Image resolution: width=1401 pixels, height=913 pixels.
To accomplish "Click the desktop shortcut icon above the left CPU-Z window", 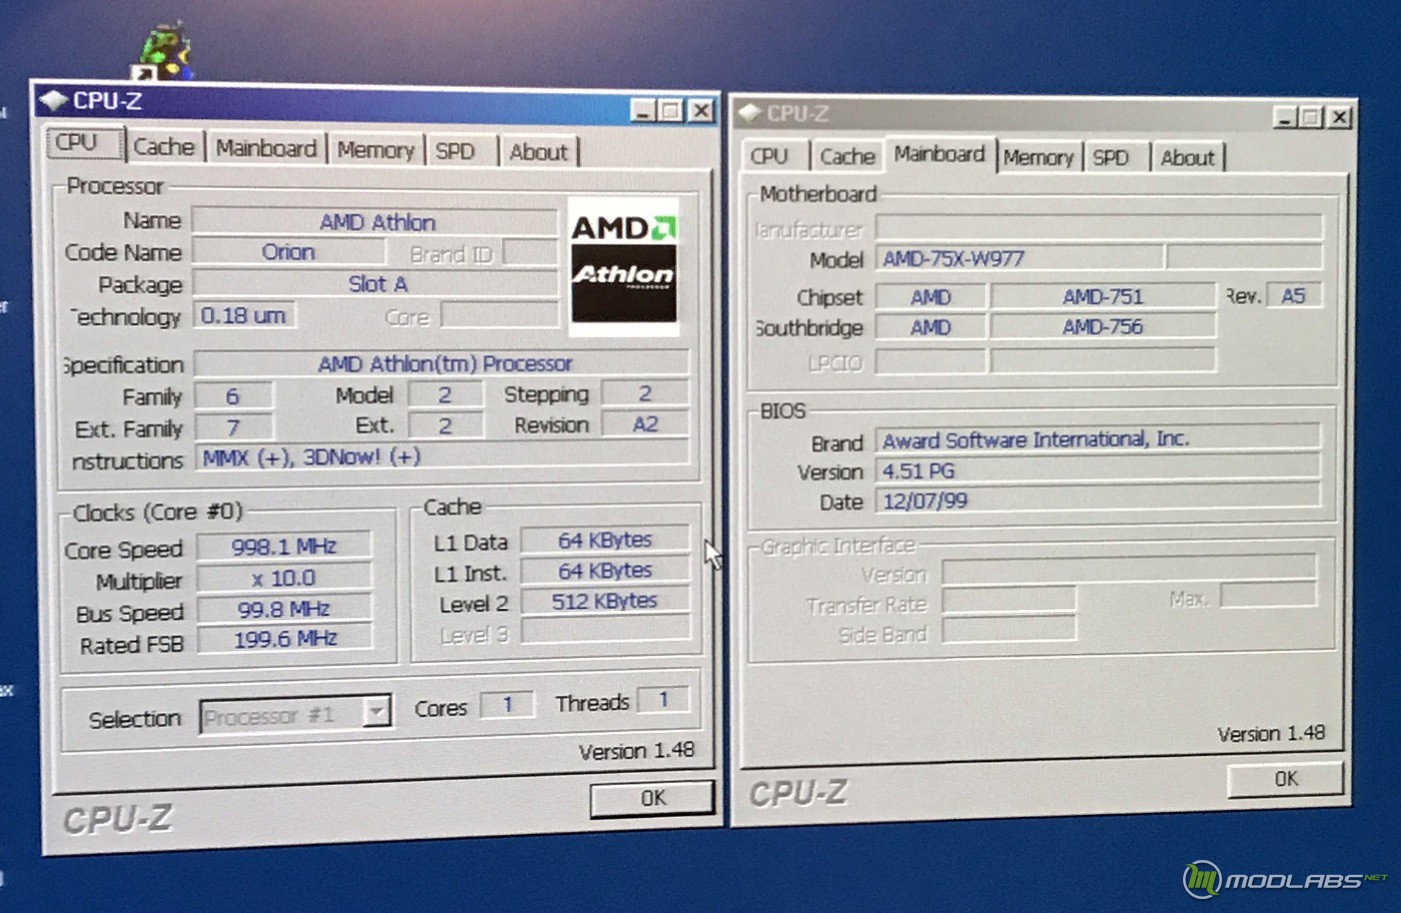I will pos(165,52).
